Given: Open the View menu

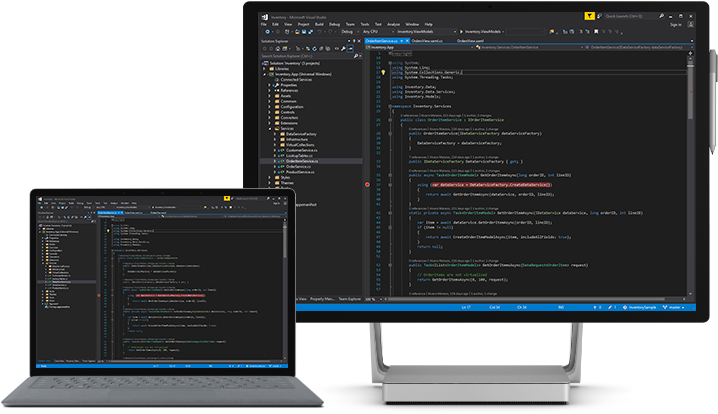Looking at the screenshot, I should click(x=288, y=24).
